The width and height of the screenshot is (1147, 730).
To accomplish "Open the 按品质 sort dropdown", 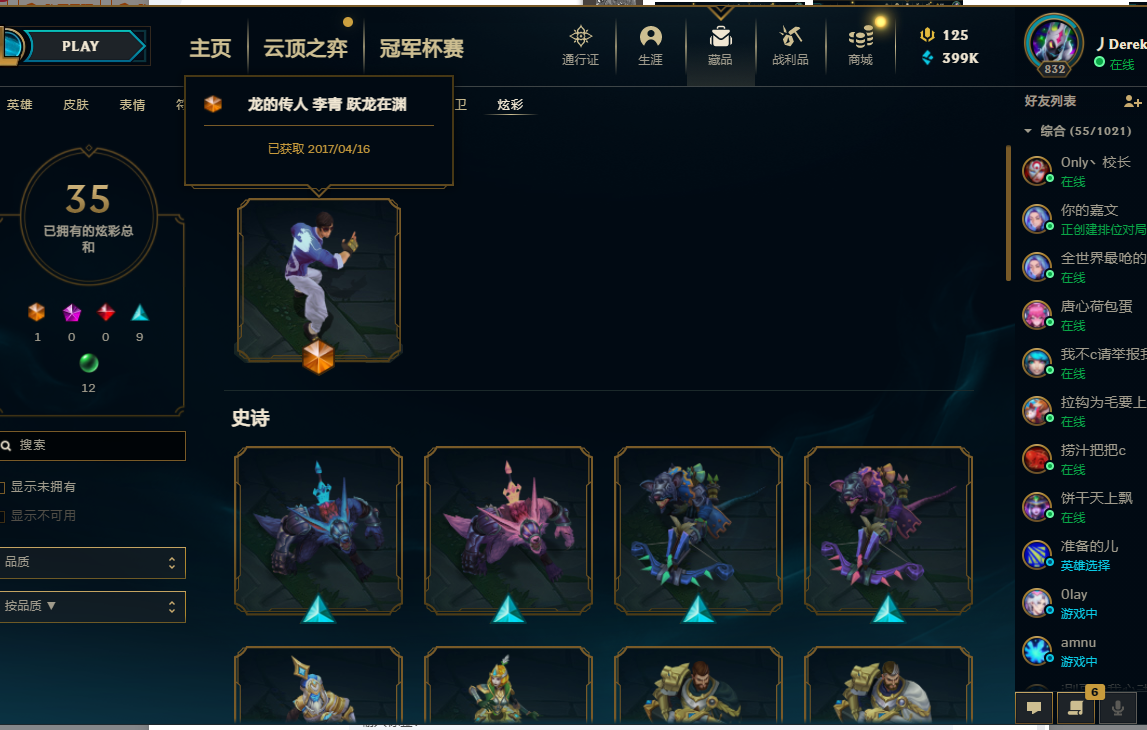I will (92, 606).
